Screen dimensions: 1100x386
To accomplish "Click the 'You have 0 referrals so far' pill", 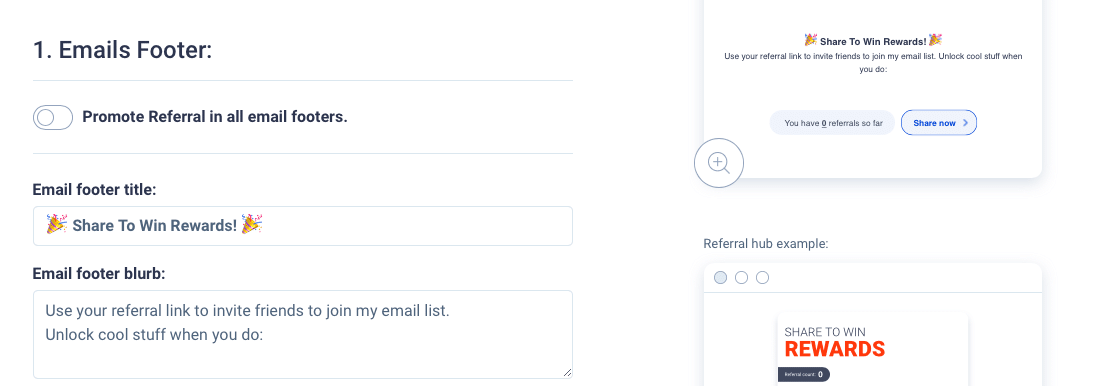I will coord(833,123).
